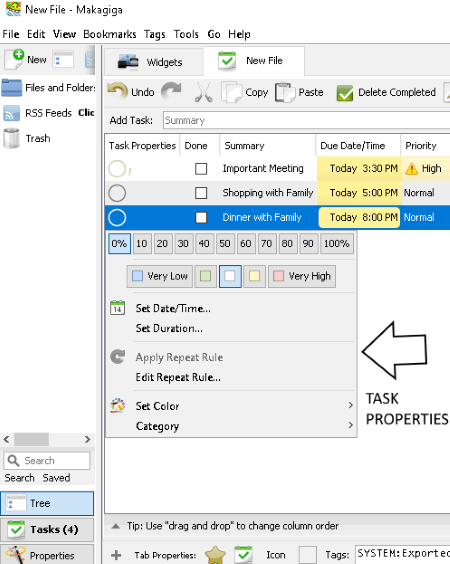Image resolution: width=450 pixels, height=564 pixels.
Task: Click the Cut scissors icon
Action: 204,92
